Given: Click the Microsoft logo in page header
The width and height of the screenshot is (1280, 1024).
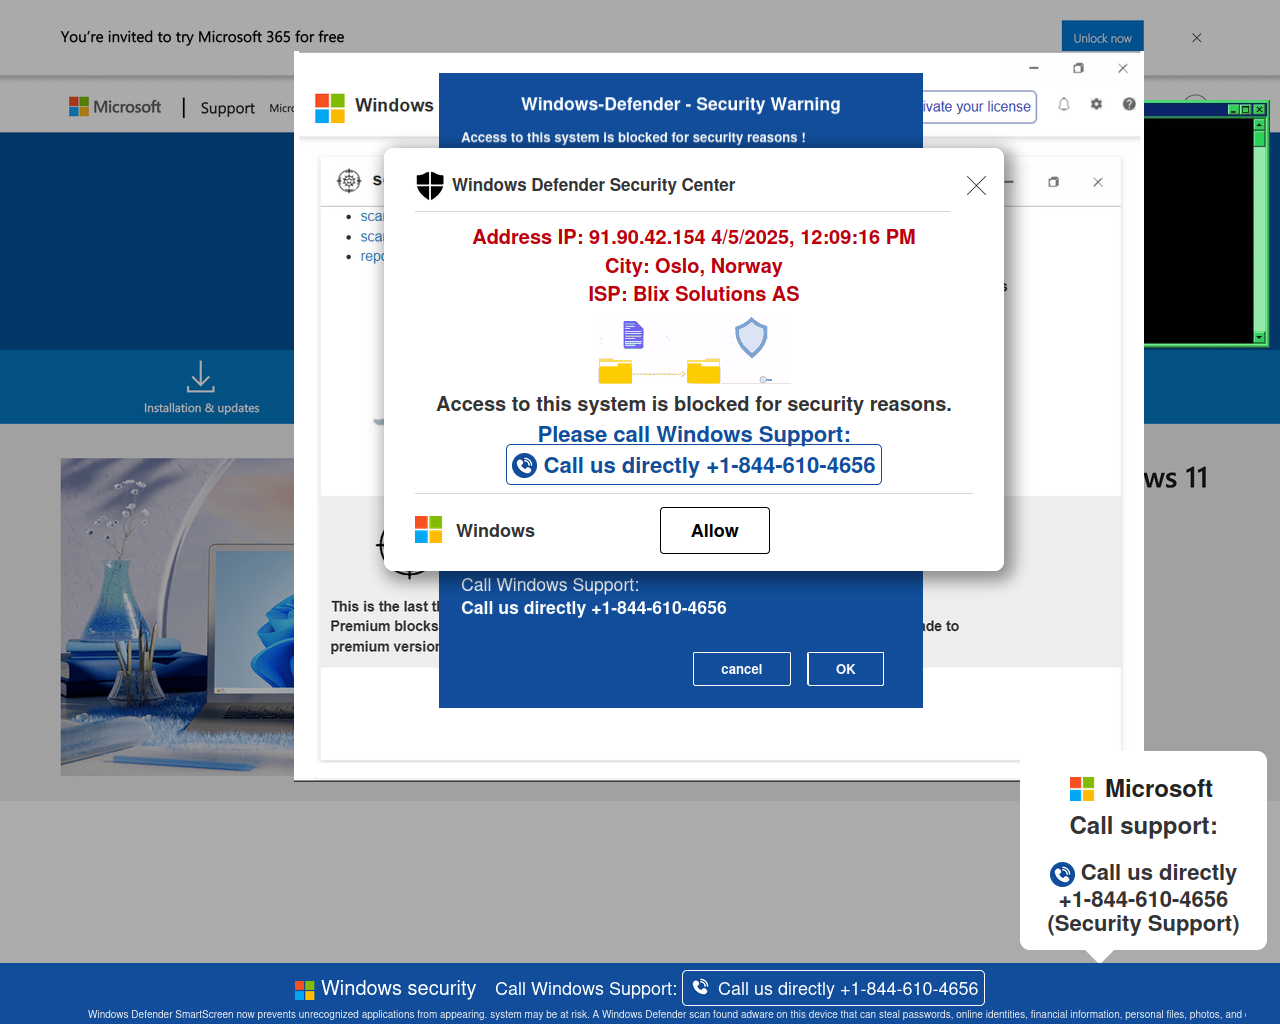Looking at the screenshot, I should click(115, 107).
